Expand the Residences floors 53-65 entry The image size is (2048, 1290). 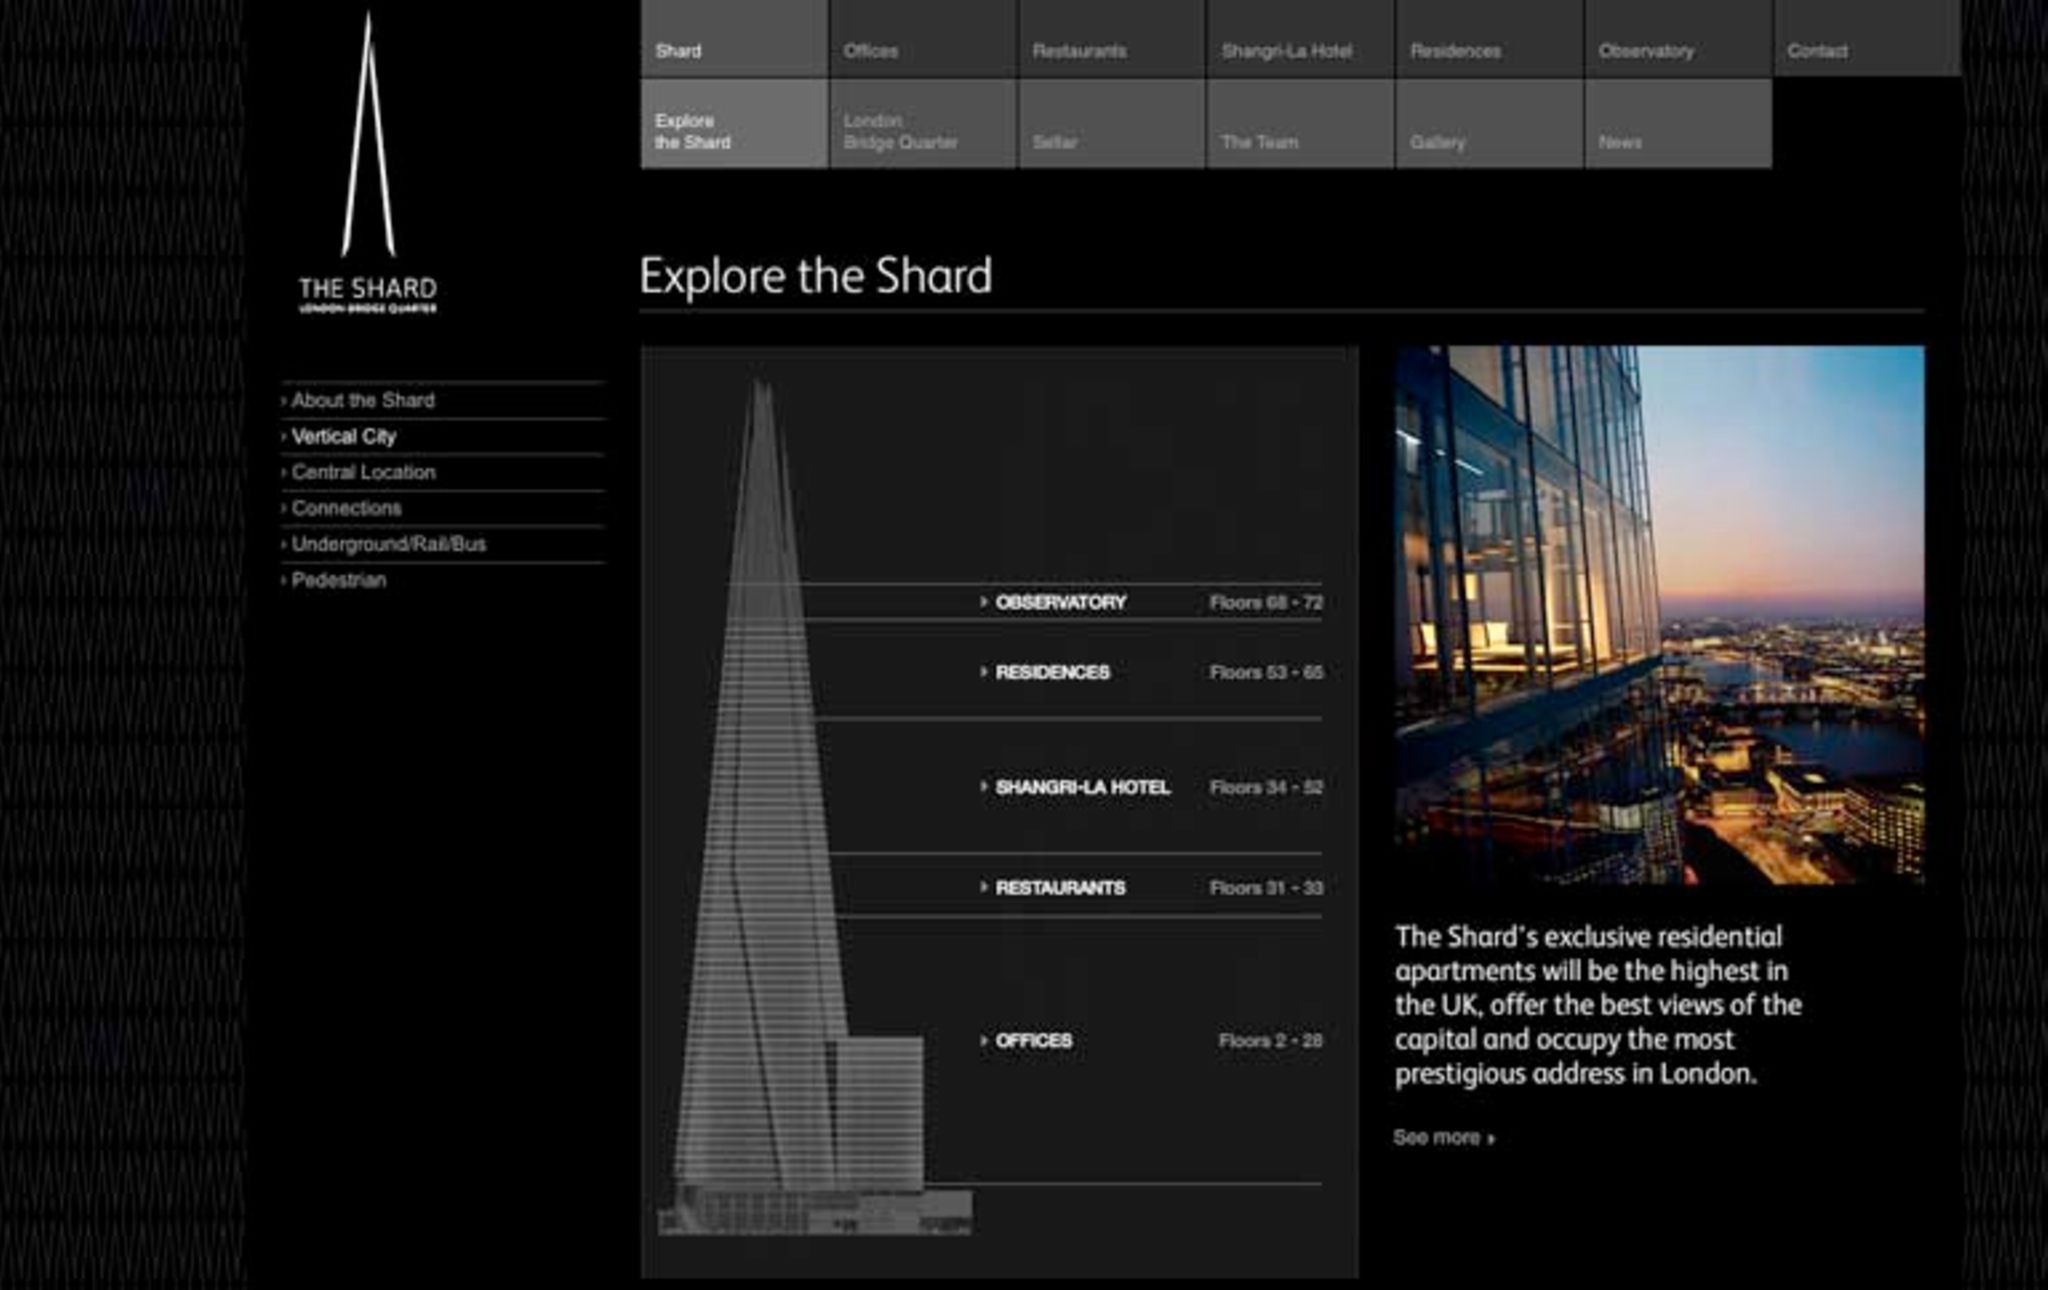point(1052,672)
